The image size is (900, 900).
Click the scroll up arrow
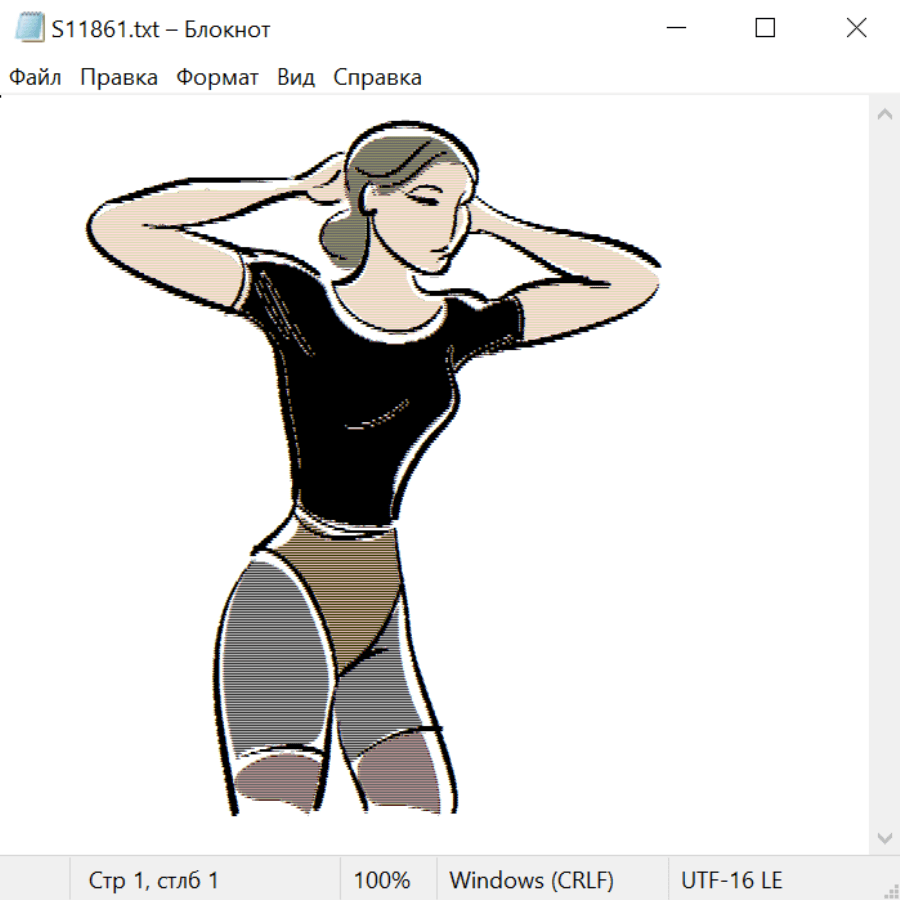(x=884, y=115)
